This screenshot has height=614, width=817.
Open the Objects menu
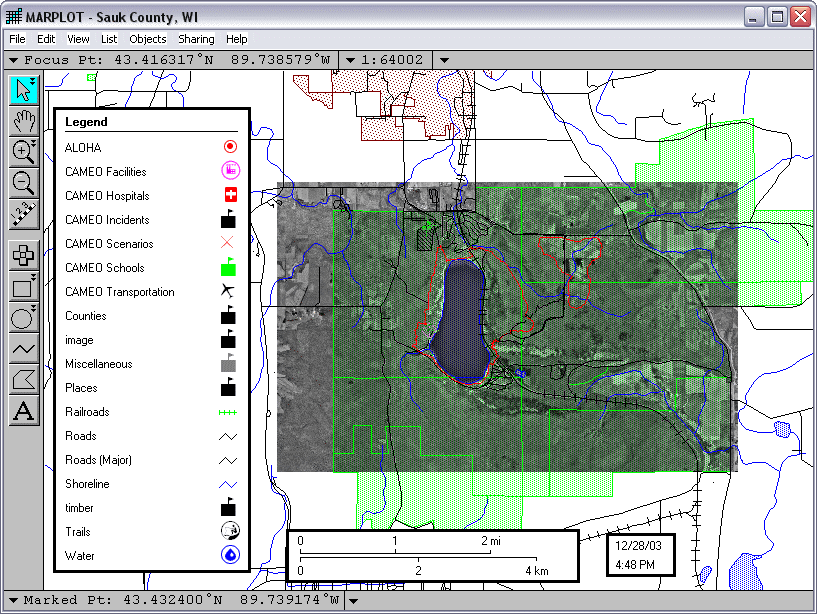(148, 39)
